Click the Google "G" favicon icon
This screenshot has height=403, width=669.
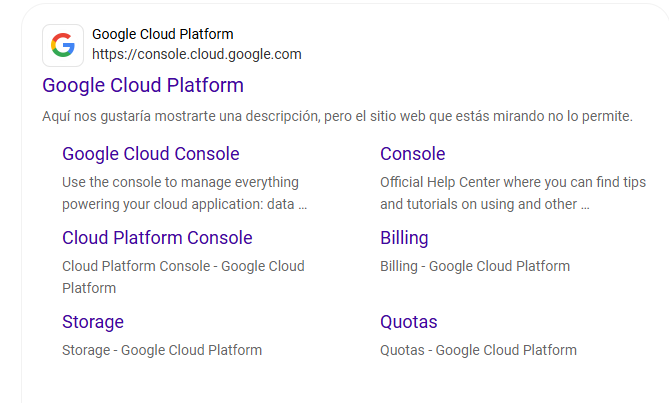point(63,45)
